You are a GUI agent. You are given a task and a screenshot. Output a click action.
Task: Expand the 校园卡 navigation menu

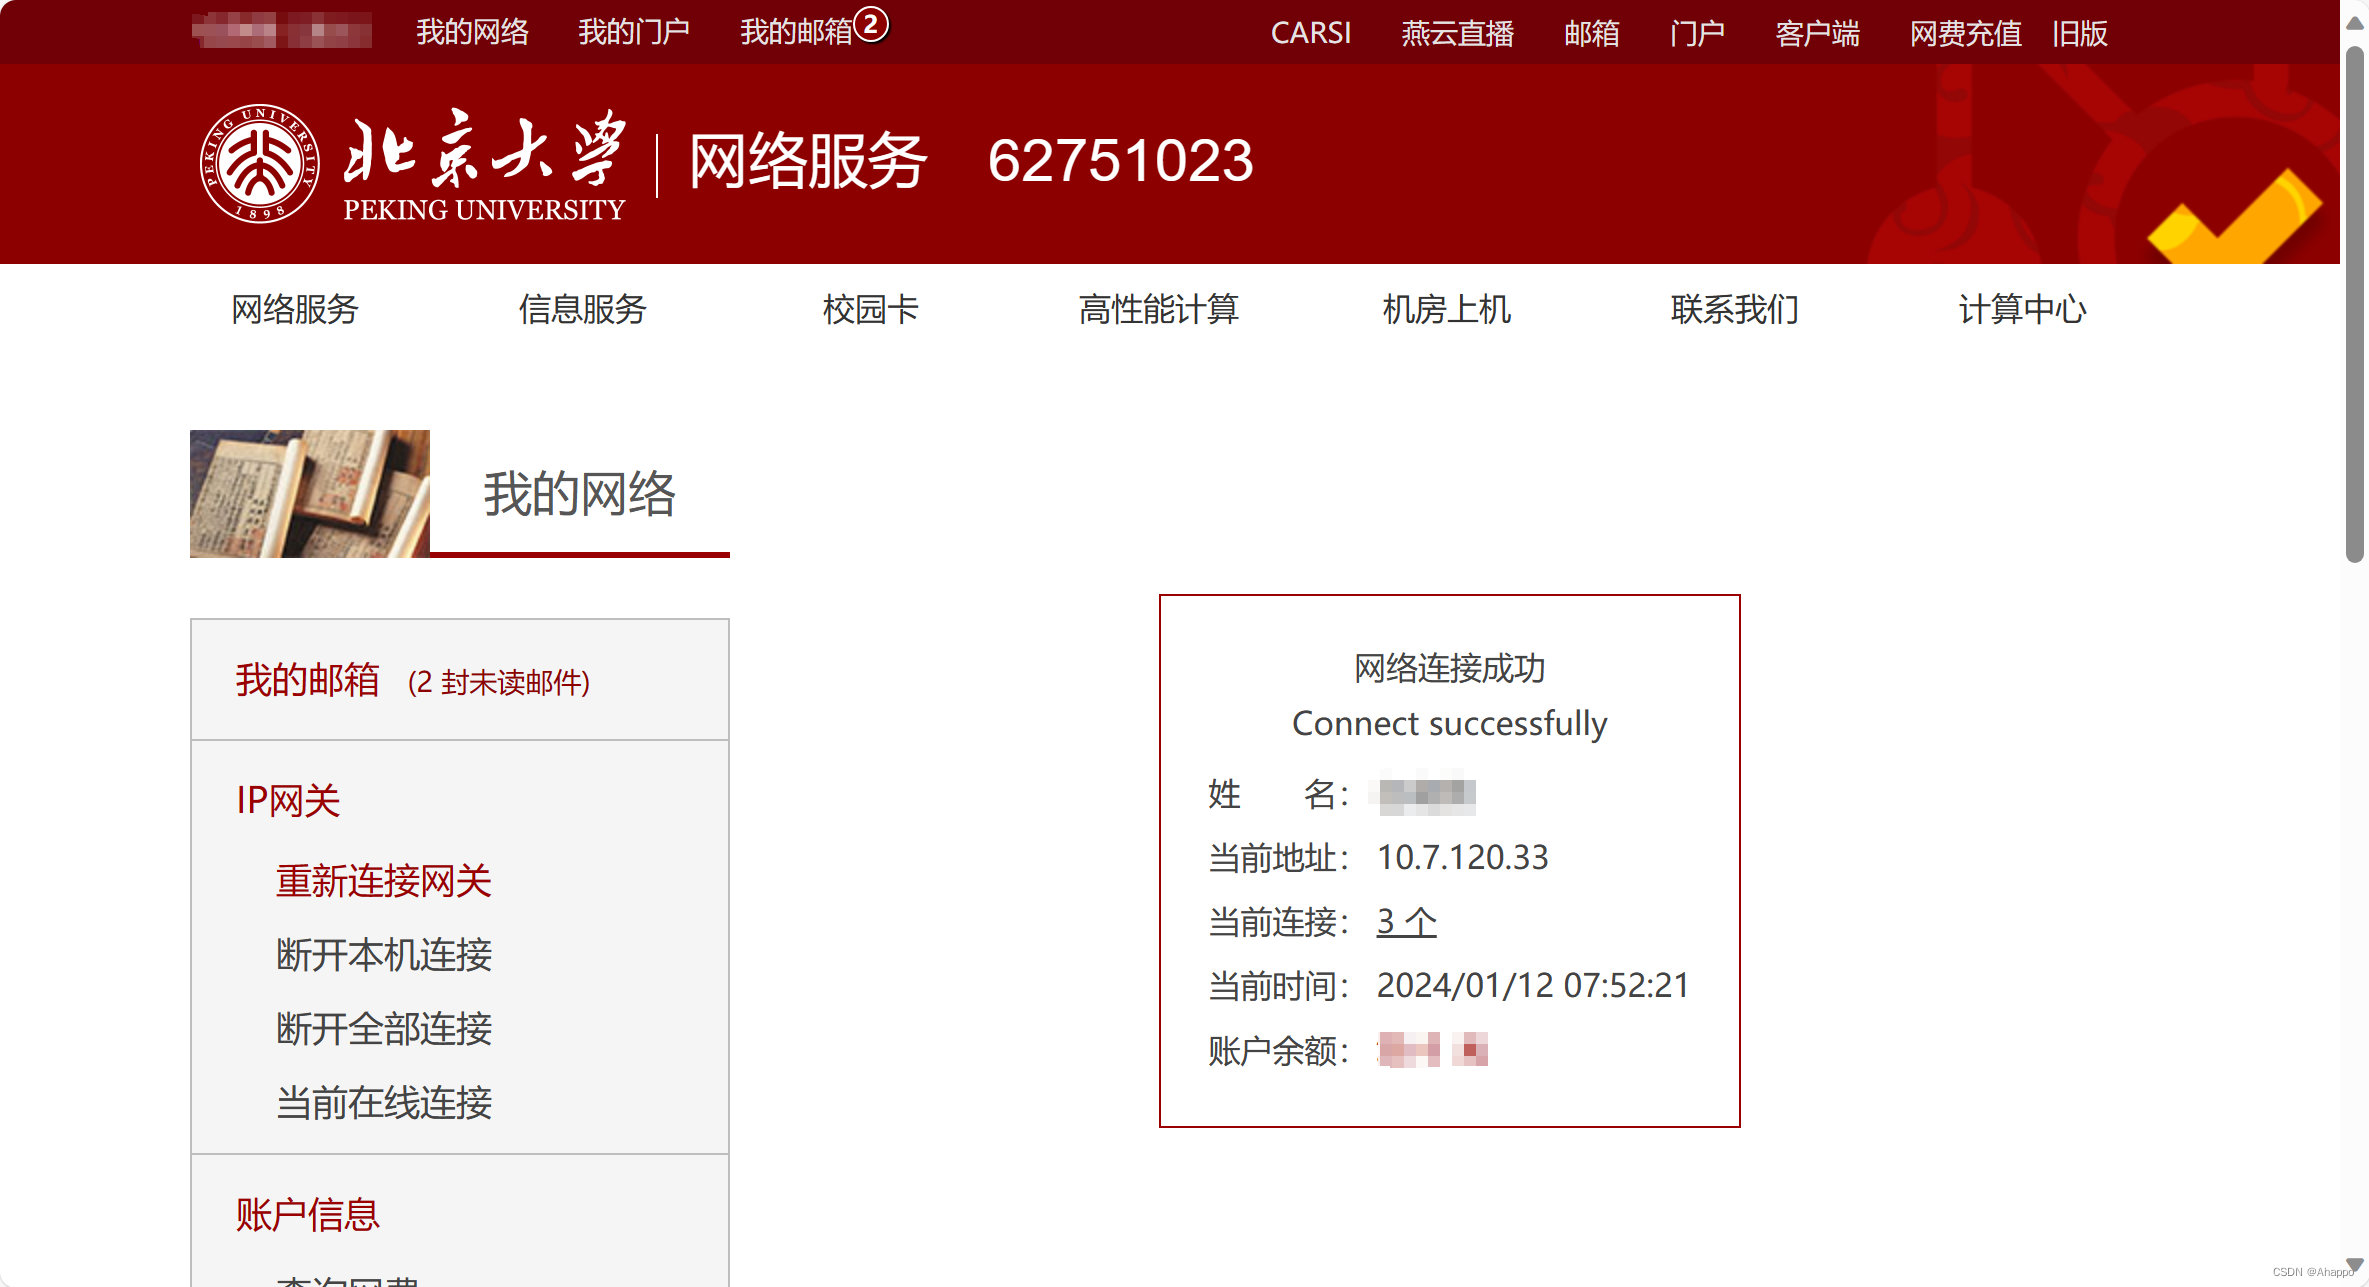[870, 309]
